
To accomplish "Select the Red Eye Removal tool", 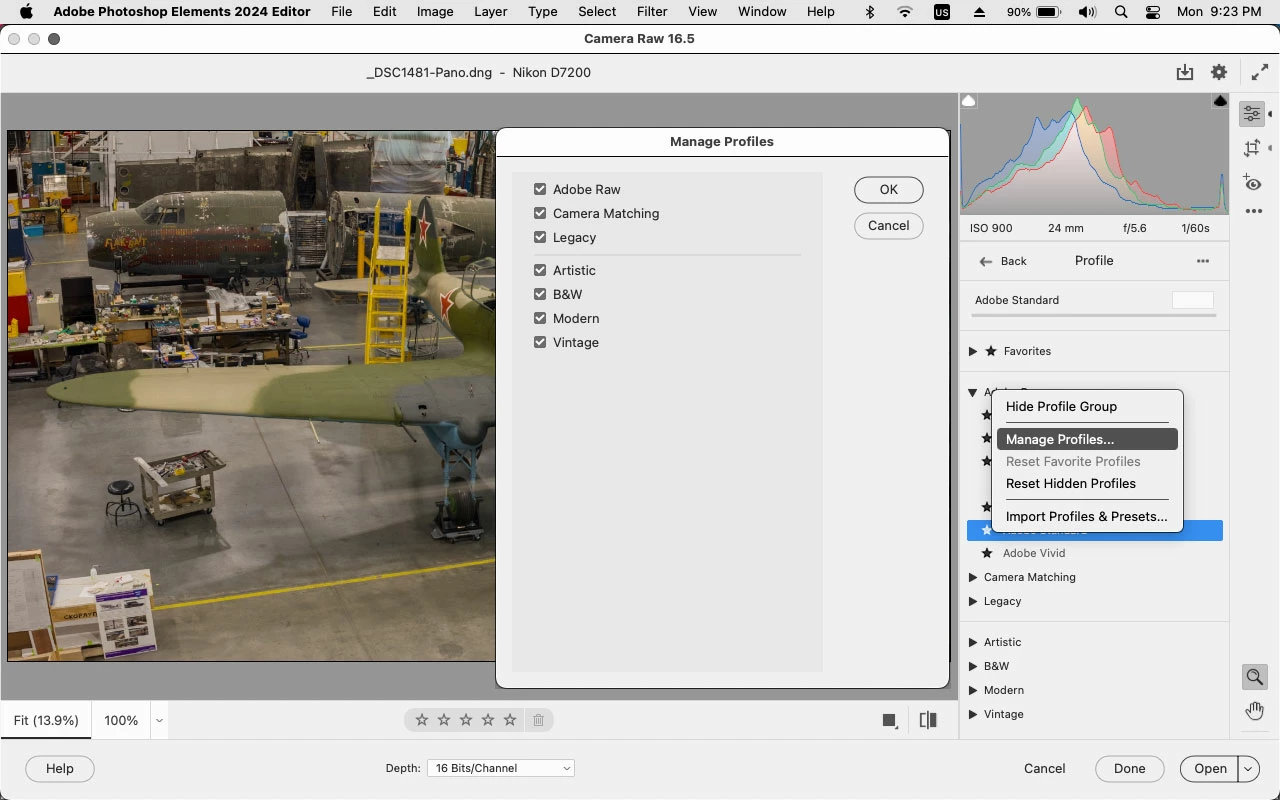I will pyautogui.click(x=1252, y=183).
